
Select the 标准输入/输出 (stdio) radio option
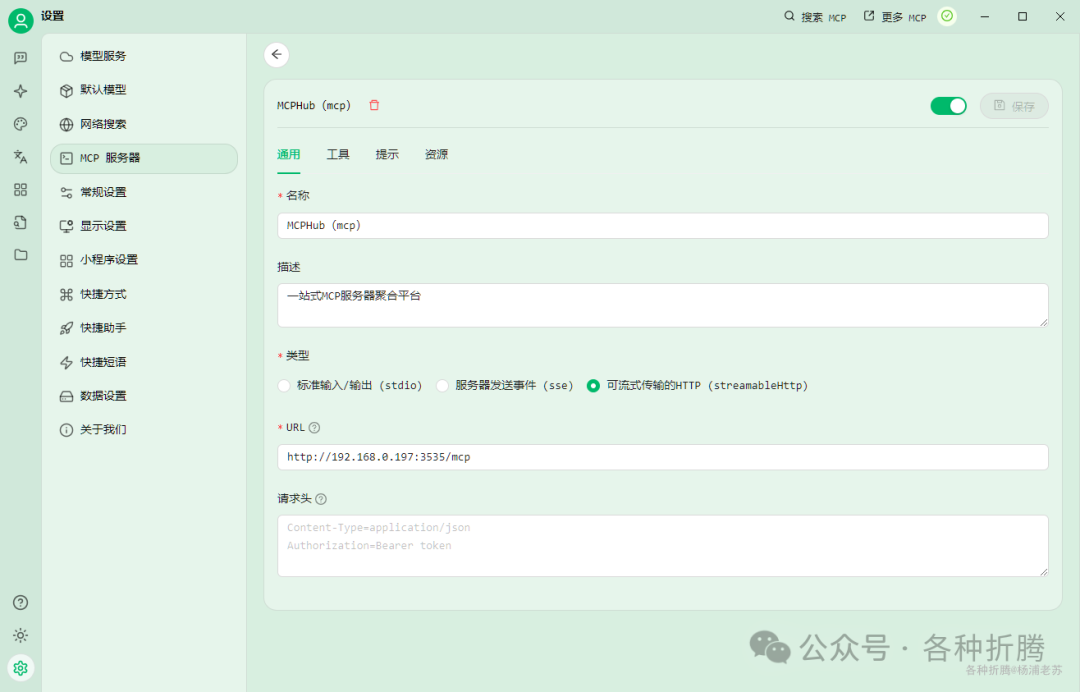(284, 386)
